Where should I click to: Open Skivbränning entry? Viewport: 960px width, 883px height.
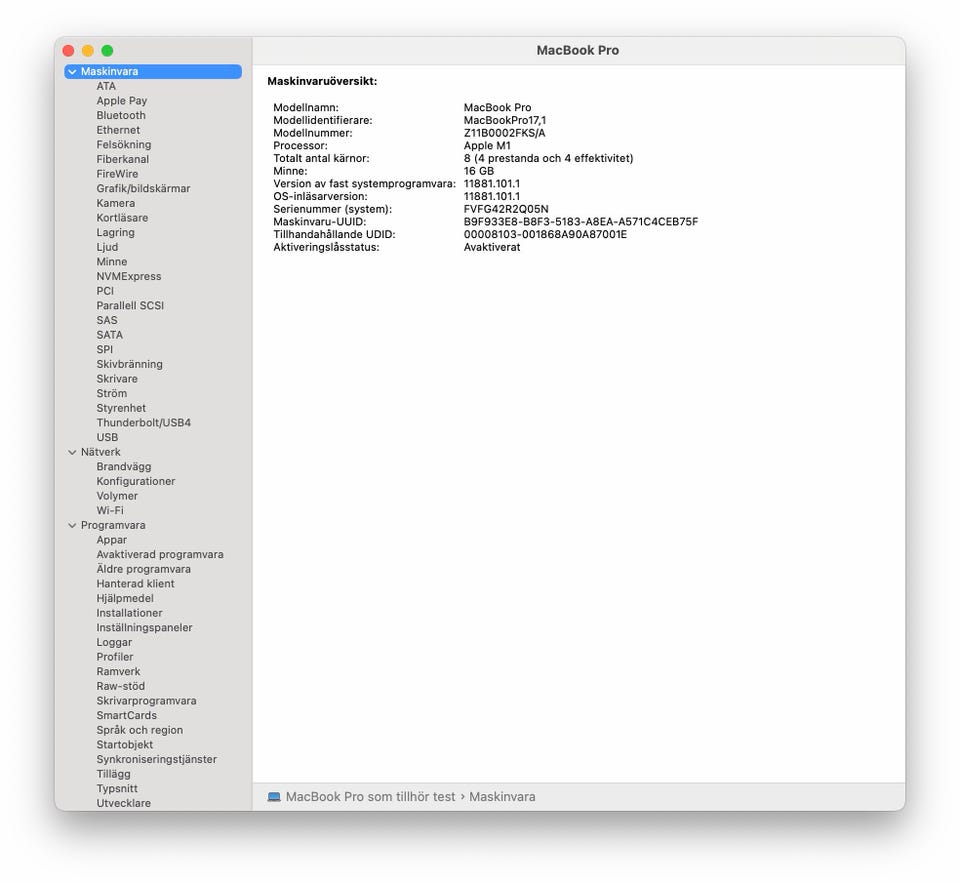tap(129, 364)
